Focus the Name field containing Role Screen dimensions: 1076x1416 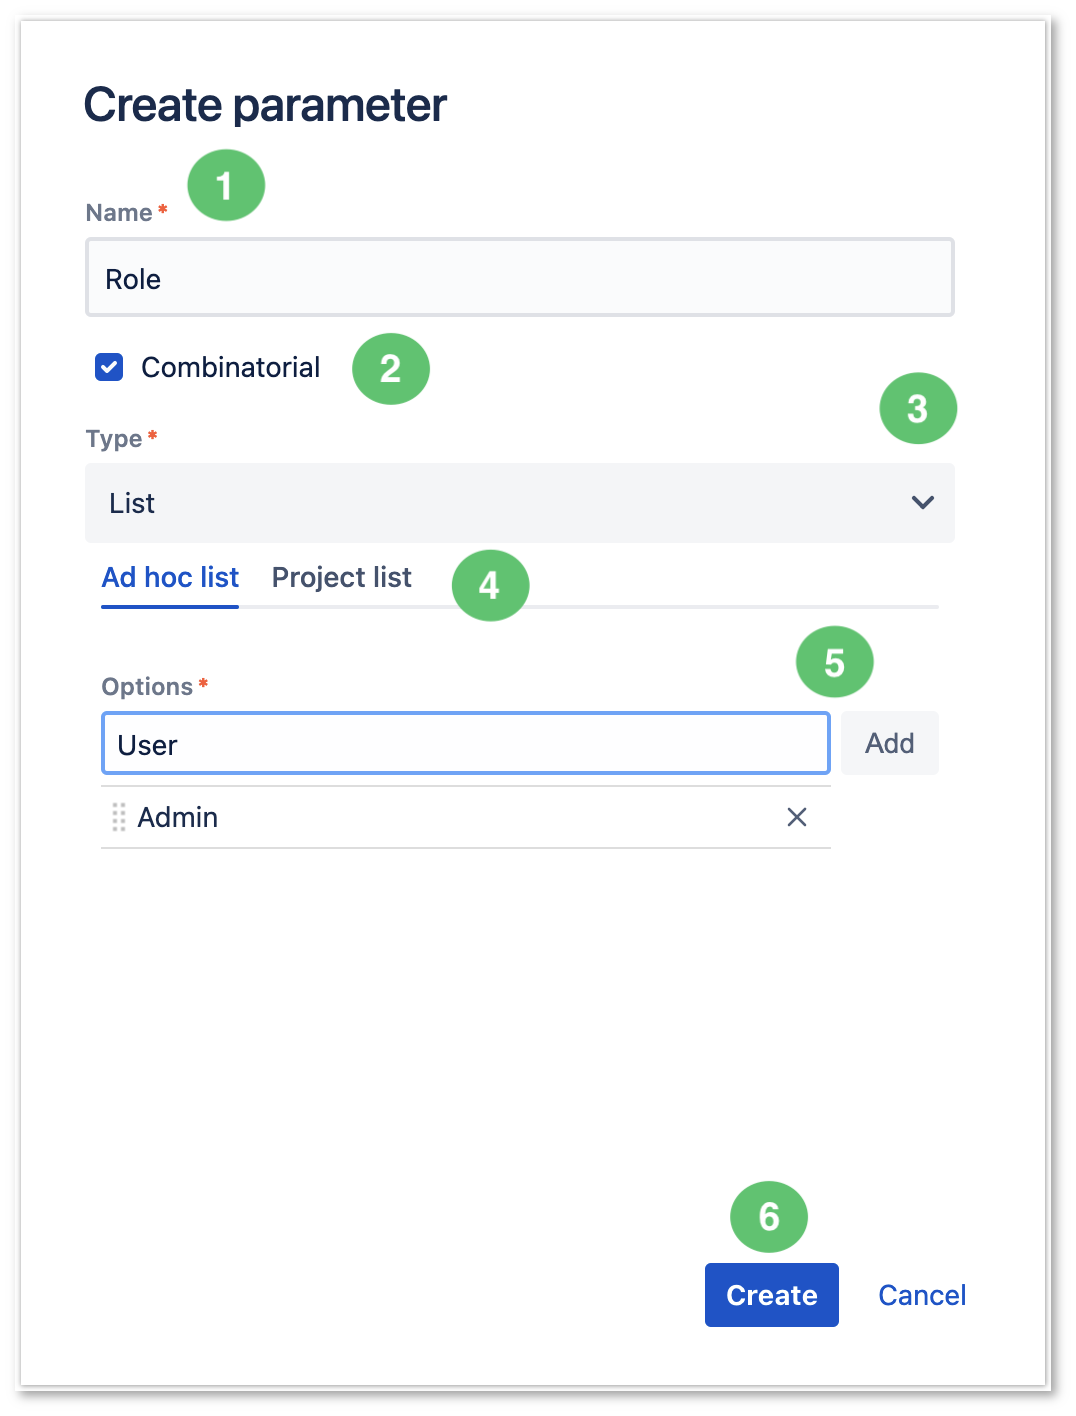pos(520,277)
